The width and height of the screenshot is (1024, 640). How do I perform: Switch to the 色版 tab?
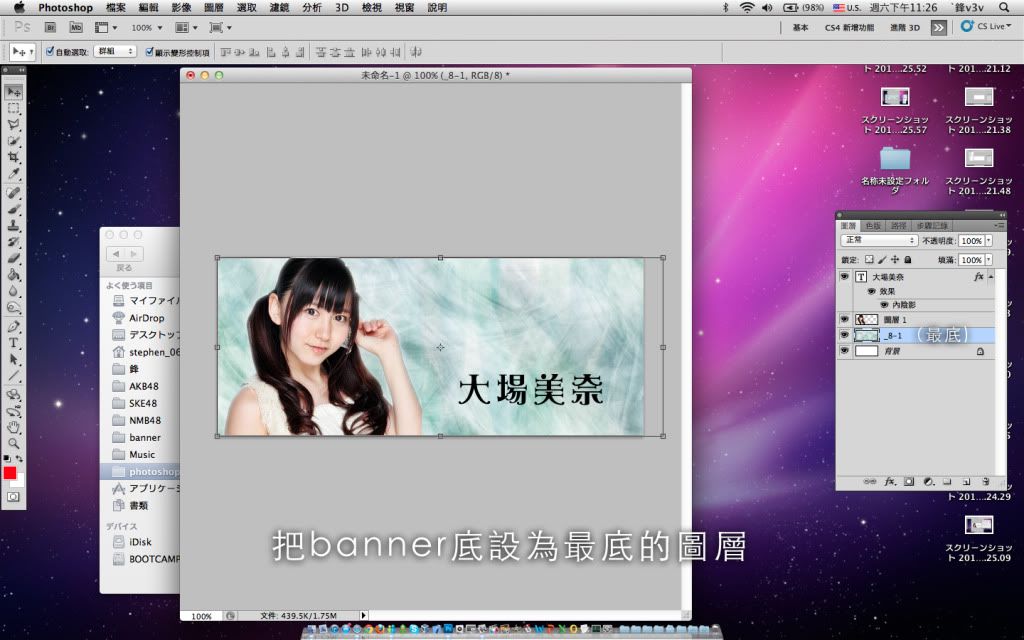click(x=873, y=226)
